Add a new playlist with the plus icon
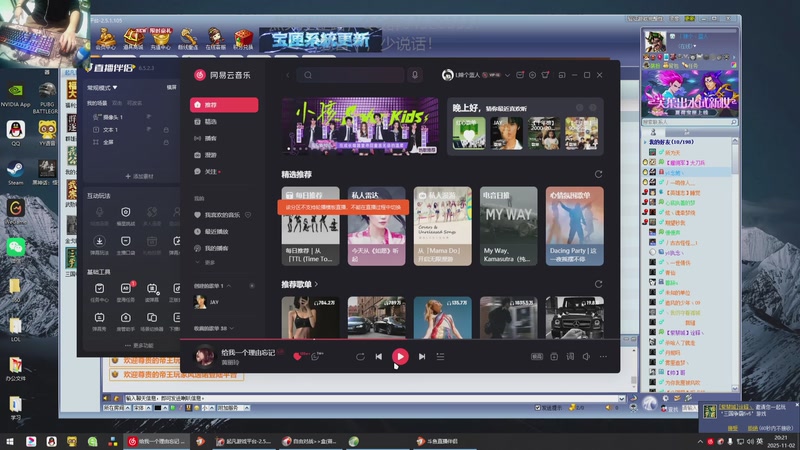The width and height of the screenshot is (800, 450). click(x=252, y=286)
